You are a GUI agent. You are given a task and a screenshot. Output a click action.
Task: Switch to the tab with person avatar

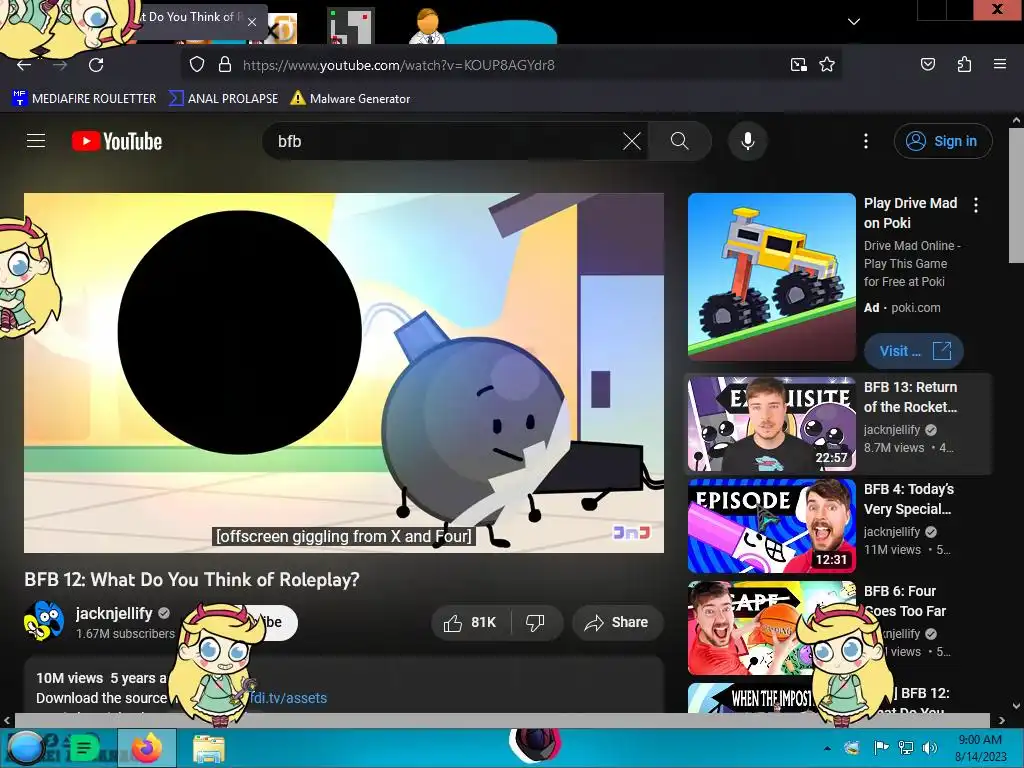click(x=428, y=26)
